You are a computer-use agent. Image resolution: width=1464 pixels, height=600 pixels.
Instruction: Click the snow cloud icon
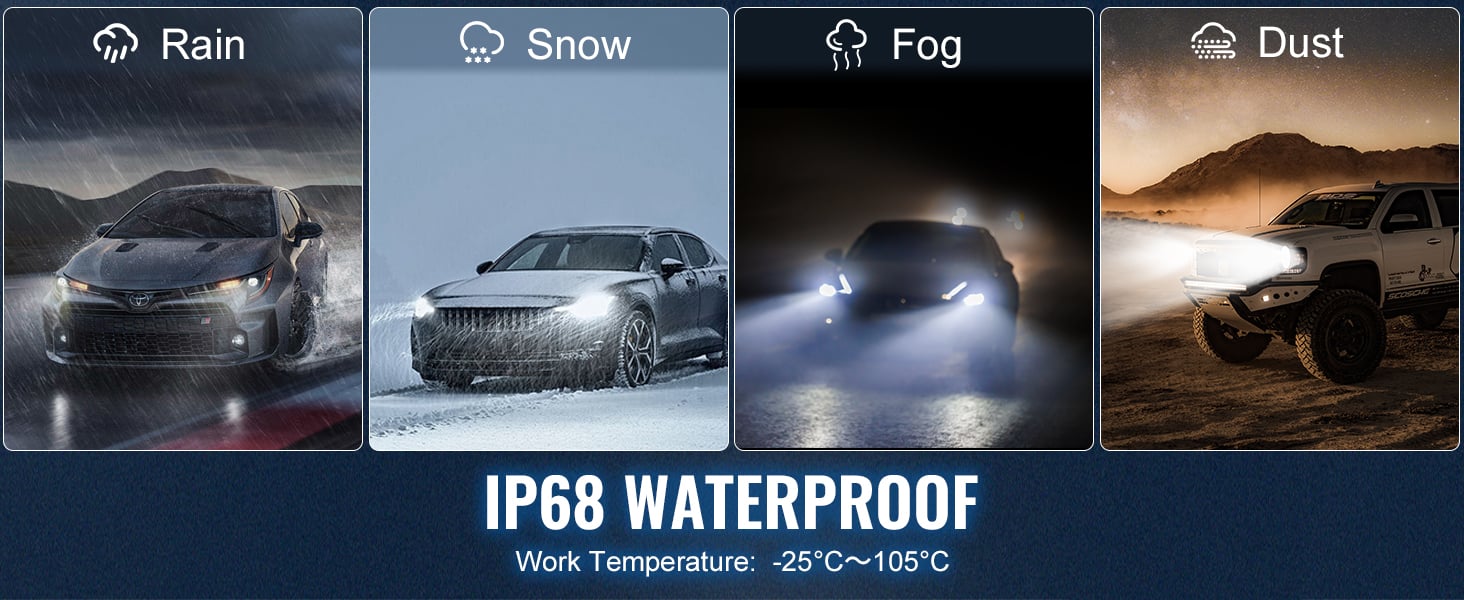tap(482, 45)
